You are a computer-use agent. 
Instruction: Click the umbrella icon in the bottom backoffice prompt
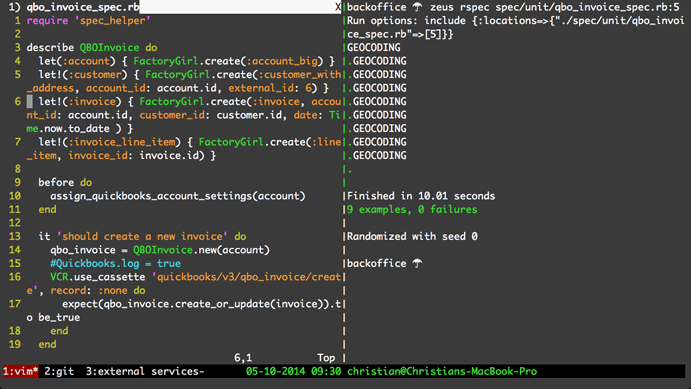[417, 263]
